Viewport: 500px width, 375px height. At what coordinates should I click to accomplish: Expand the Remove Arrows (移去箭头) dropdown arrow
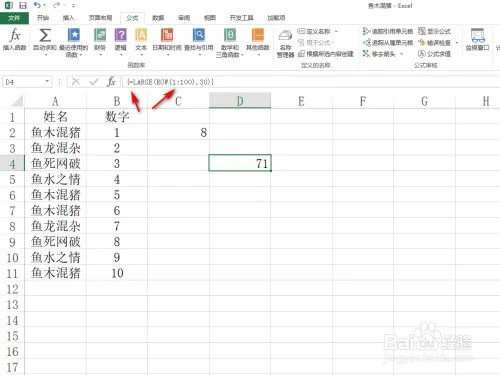coord(401,54)
